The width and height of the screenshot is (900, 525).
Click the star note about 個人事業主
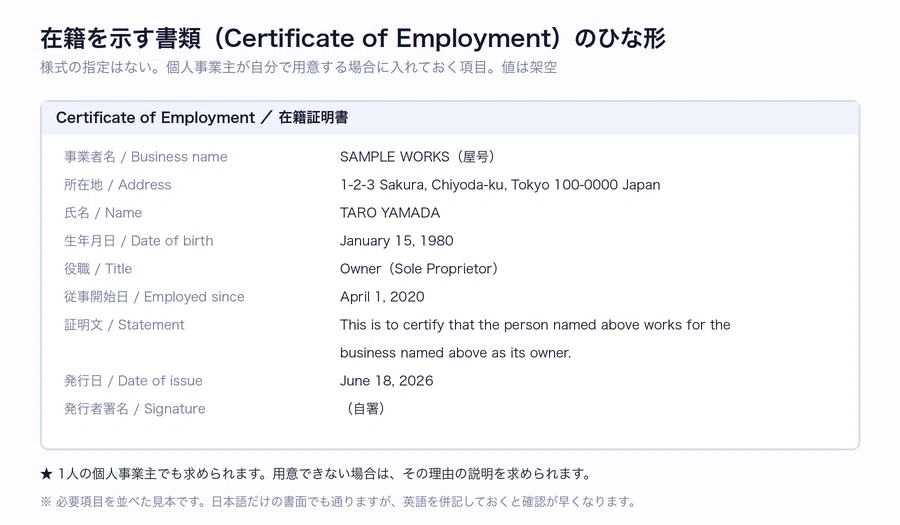coord(317,474)
